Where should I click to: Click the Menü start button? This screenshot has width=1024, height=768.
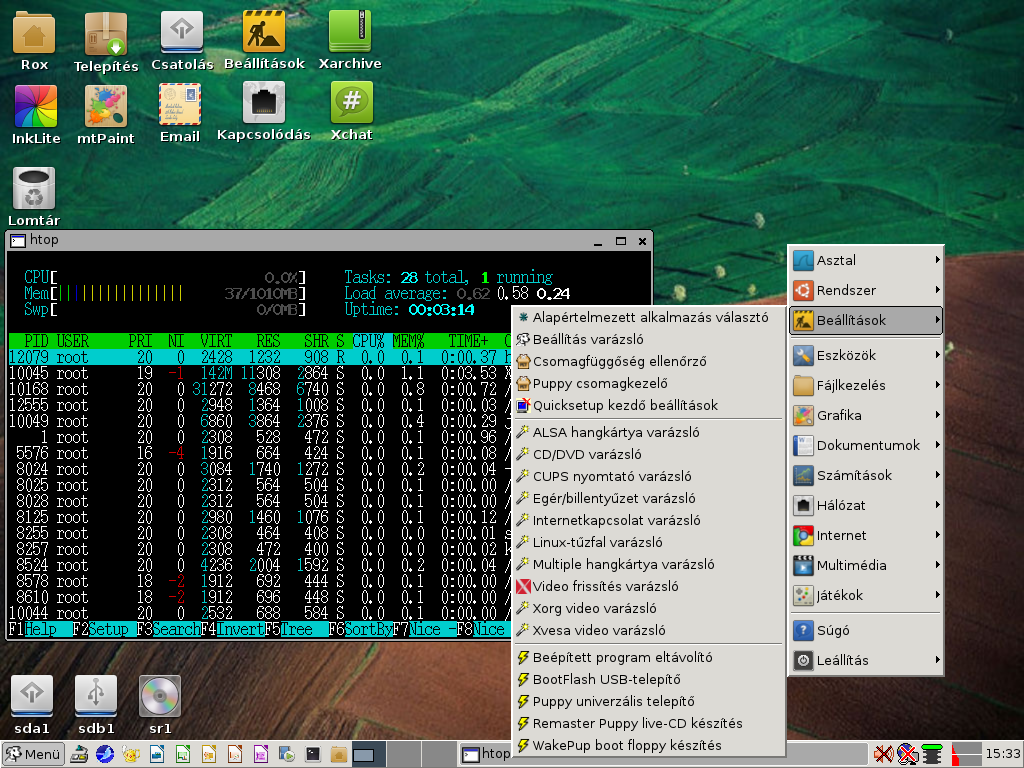click(34, 754)
